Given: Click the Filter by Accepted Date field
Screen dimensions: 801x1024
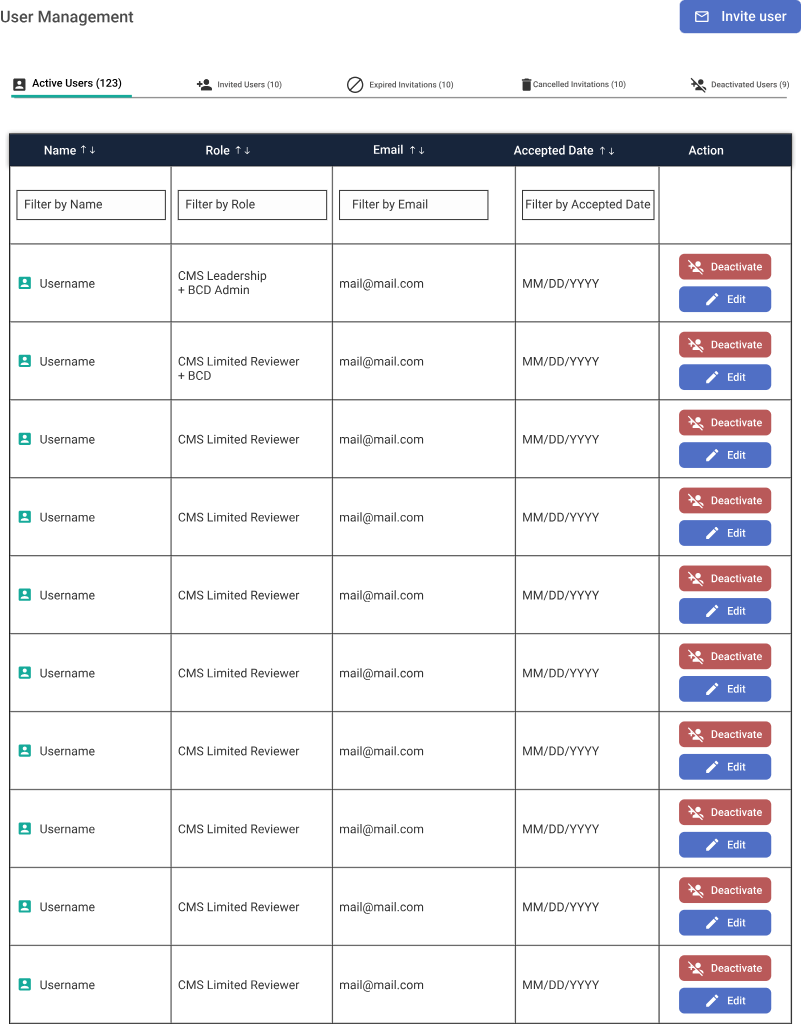Looking at the screenshot, I should click(587, 204).
